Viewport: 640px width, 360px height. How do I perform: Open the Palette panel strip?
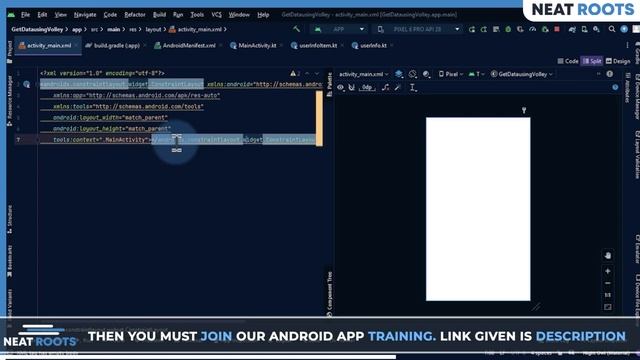(x=329, y=84)
